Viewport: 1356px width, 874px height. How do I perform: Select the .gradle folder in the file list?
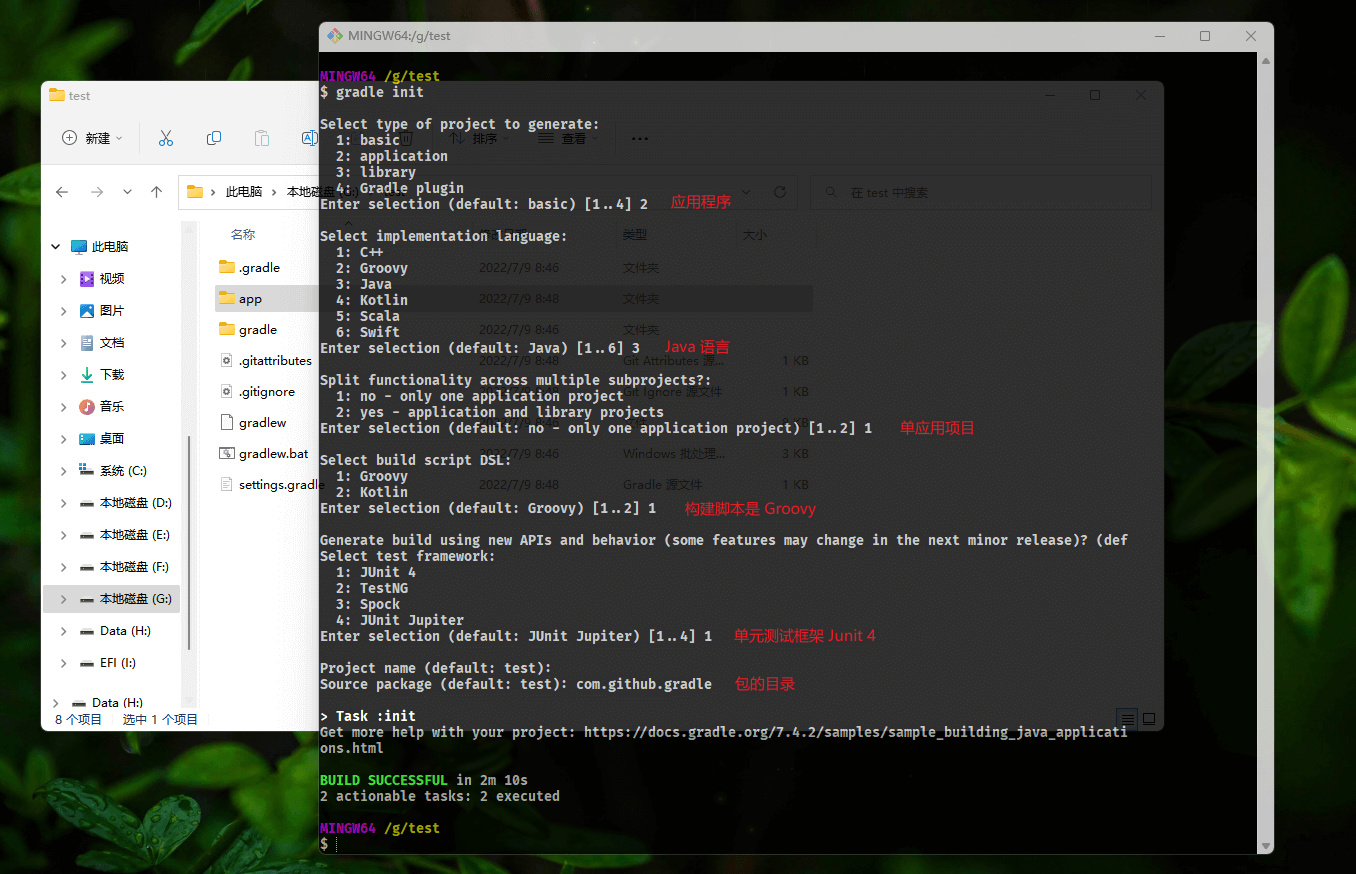[259, 268]
